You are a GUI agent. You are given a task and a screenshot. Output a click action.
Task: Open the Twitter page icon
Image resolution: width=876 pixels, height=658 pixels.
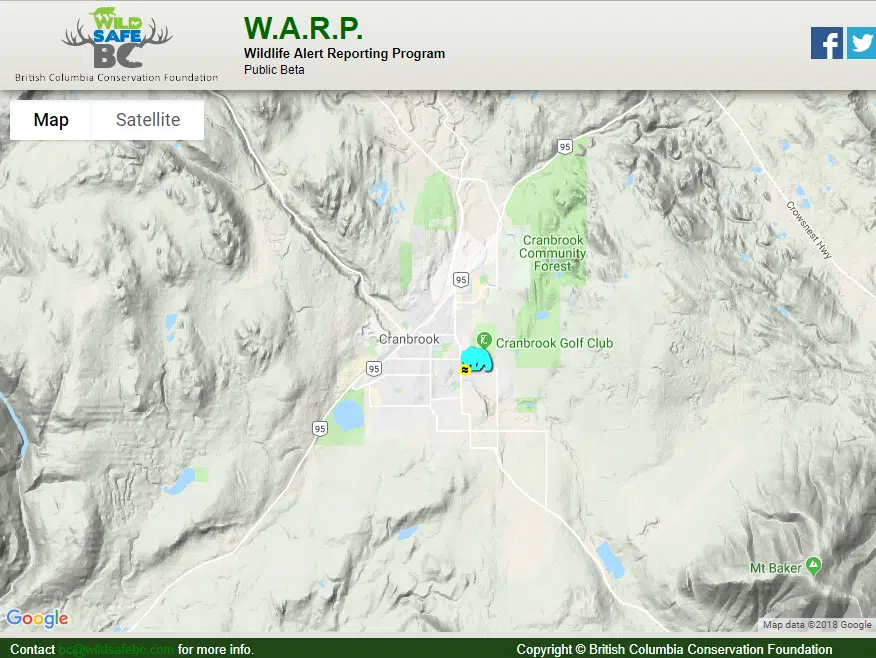coord(861,43)
